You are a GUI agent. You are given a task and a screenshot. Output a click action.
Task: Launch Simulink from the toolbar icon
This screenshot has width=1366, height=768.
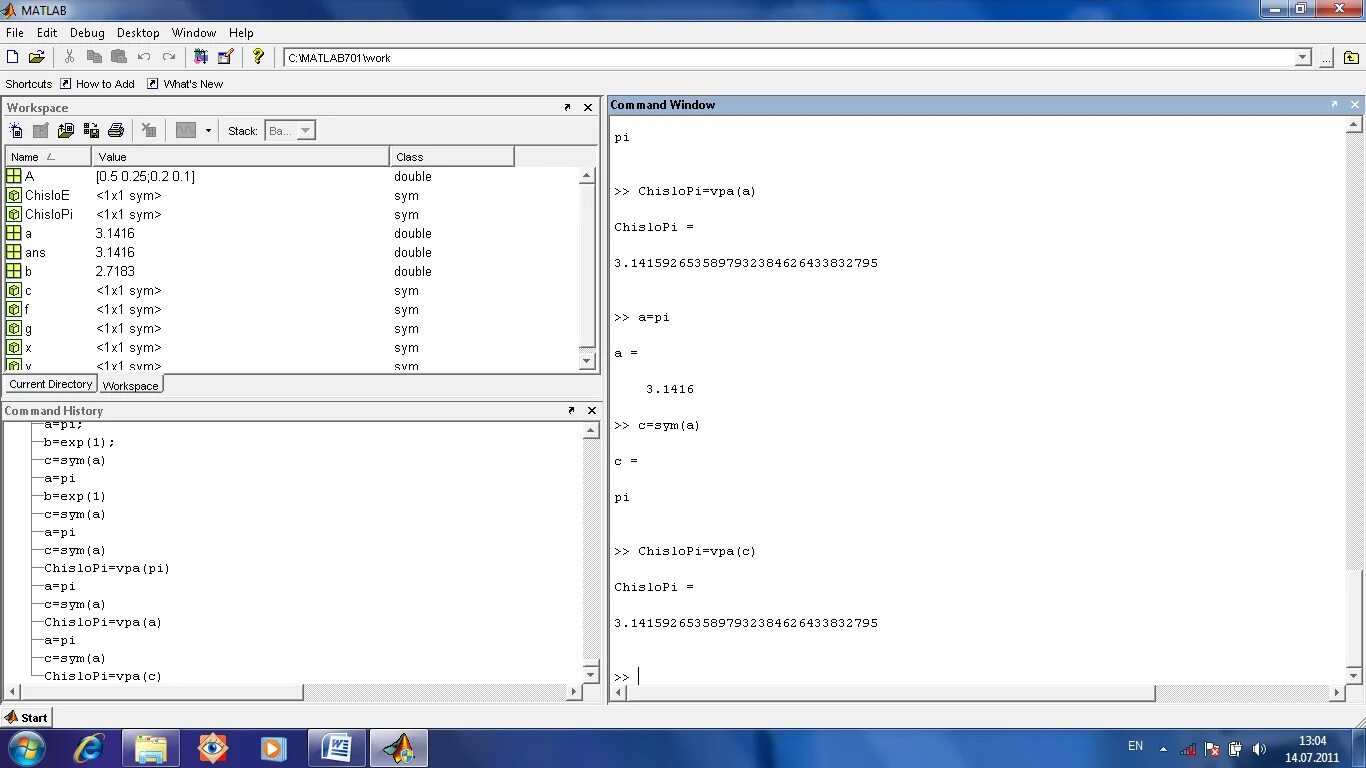[x=201, y=57]
